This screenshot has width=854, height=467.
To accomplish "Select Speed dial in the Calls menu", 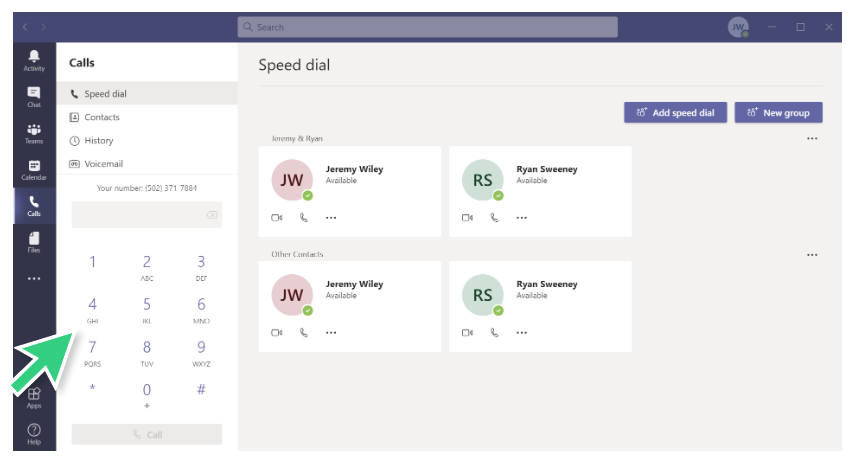I will (x=147, y=94).
